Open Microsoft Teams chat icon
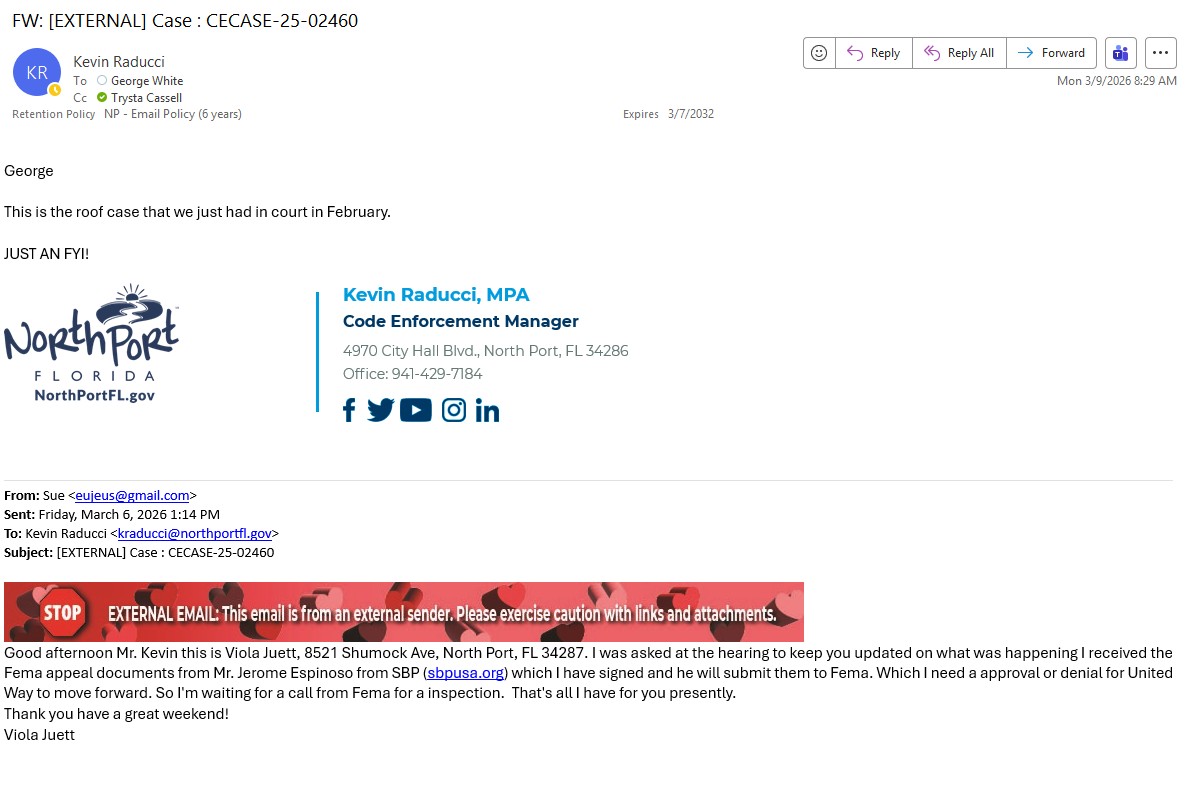 [x=1121, y=53]
